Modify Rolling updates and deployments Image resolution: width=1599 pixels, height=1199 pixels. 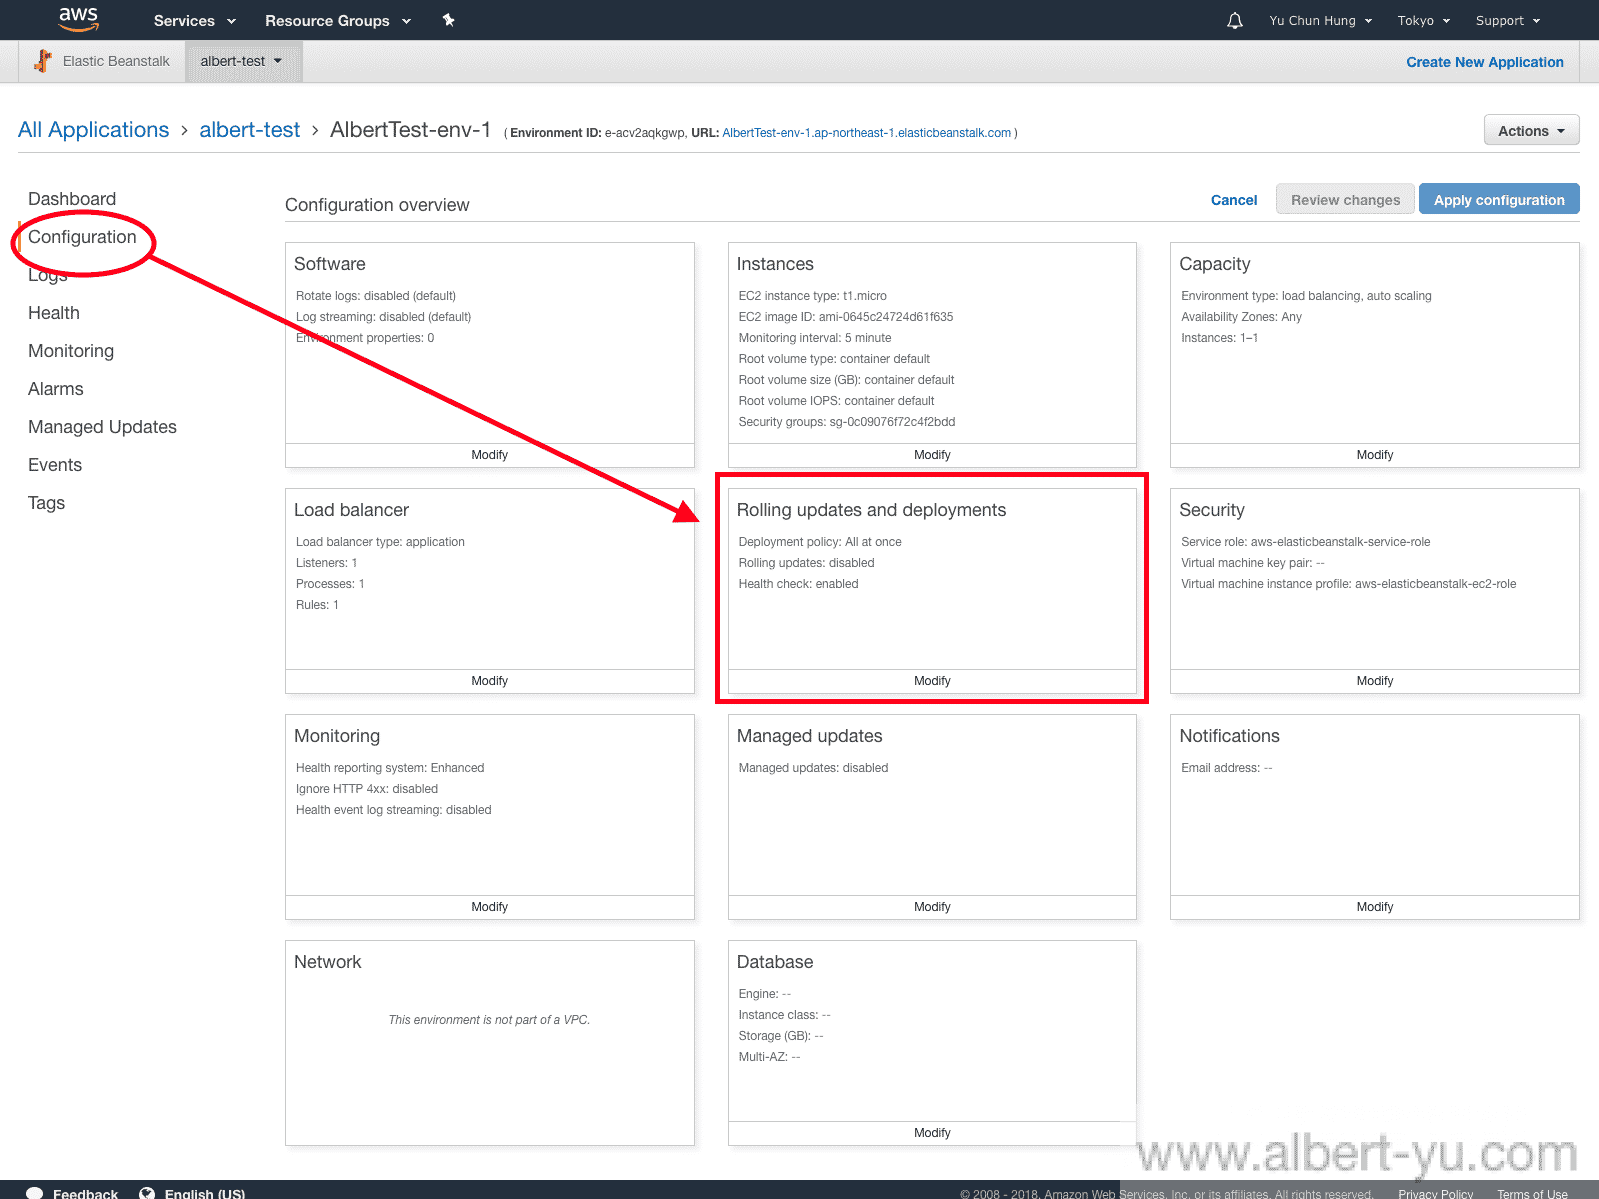click(x=932, y=681)
